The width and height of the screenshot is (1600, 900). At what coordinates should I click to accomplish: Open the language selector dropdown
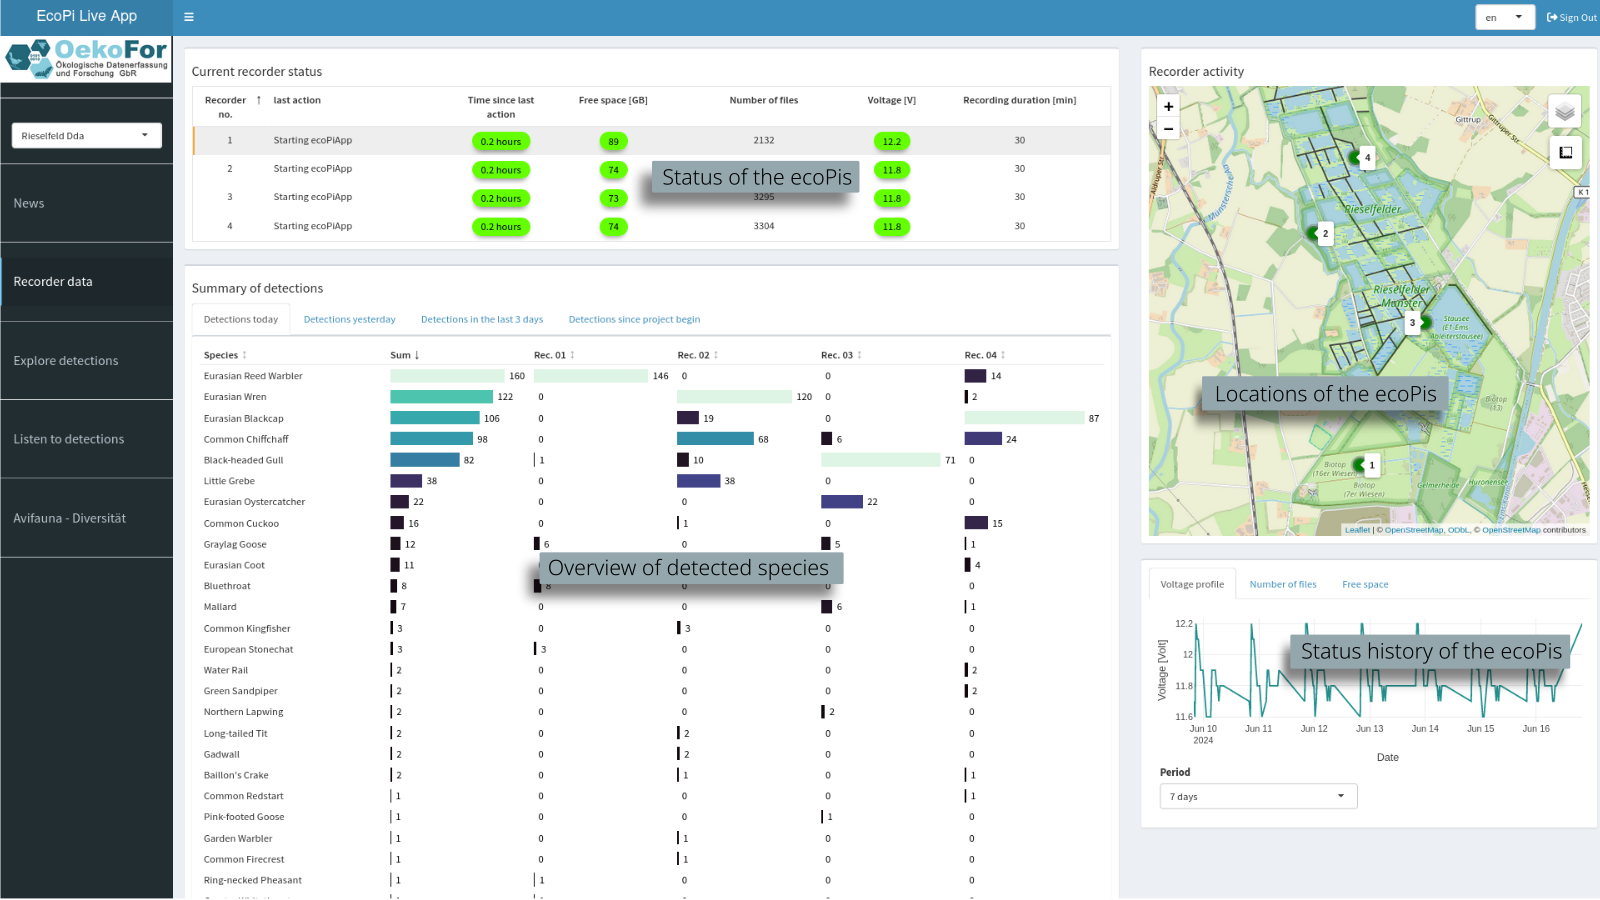(x=1504, y=17)
